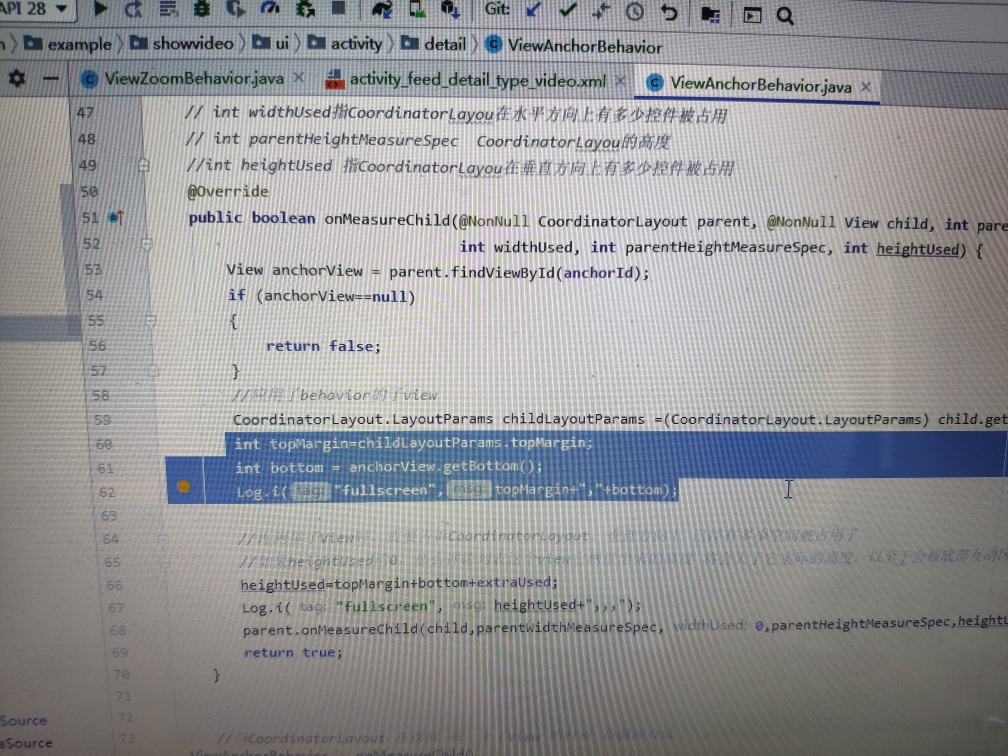This screenshot has width=1008, height=756.
Task: Apply code changes icon
Action: click(x=168, y=10)
